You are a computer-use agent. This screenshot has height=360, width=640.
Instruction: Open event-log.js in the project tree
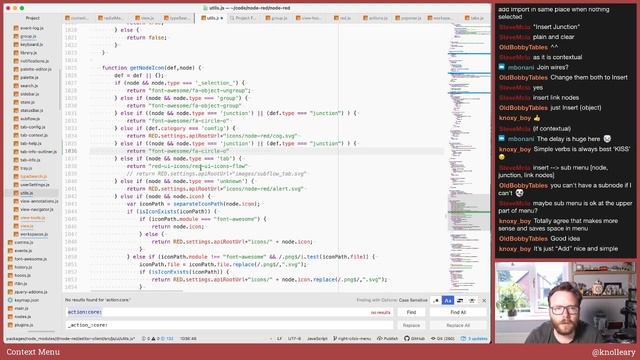[x=31, y=28]
